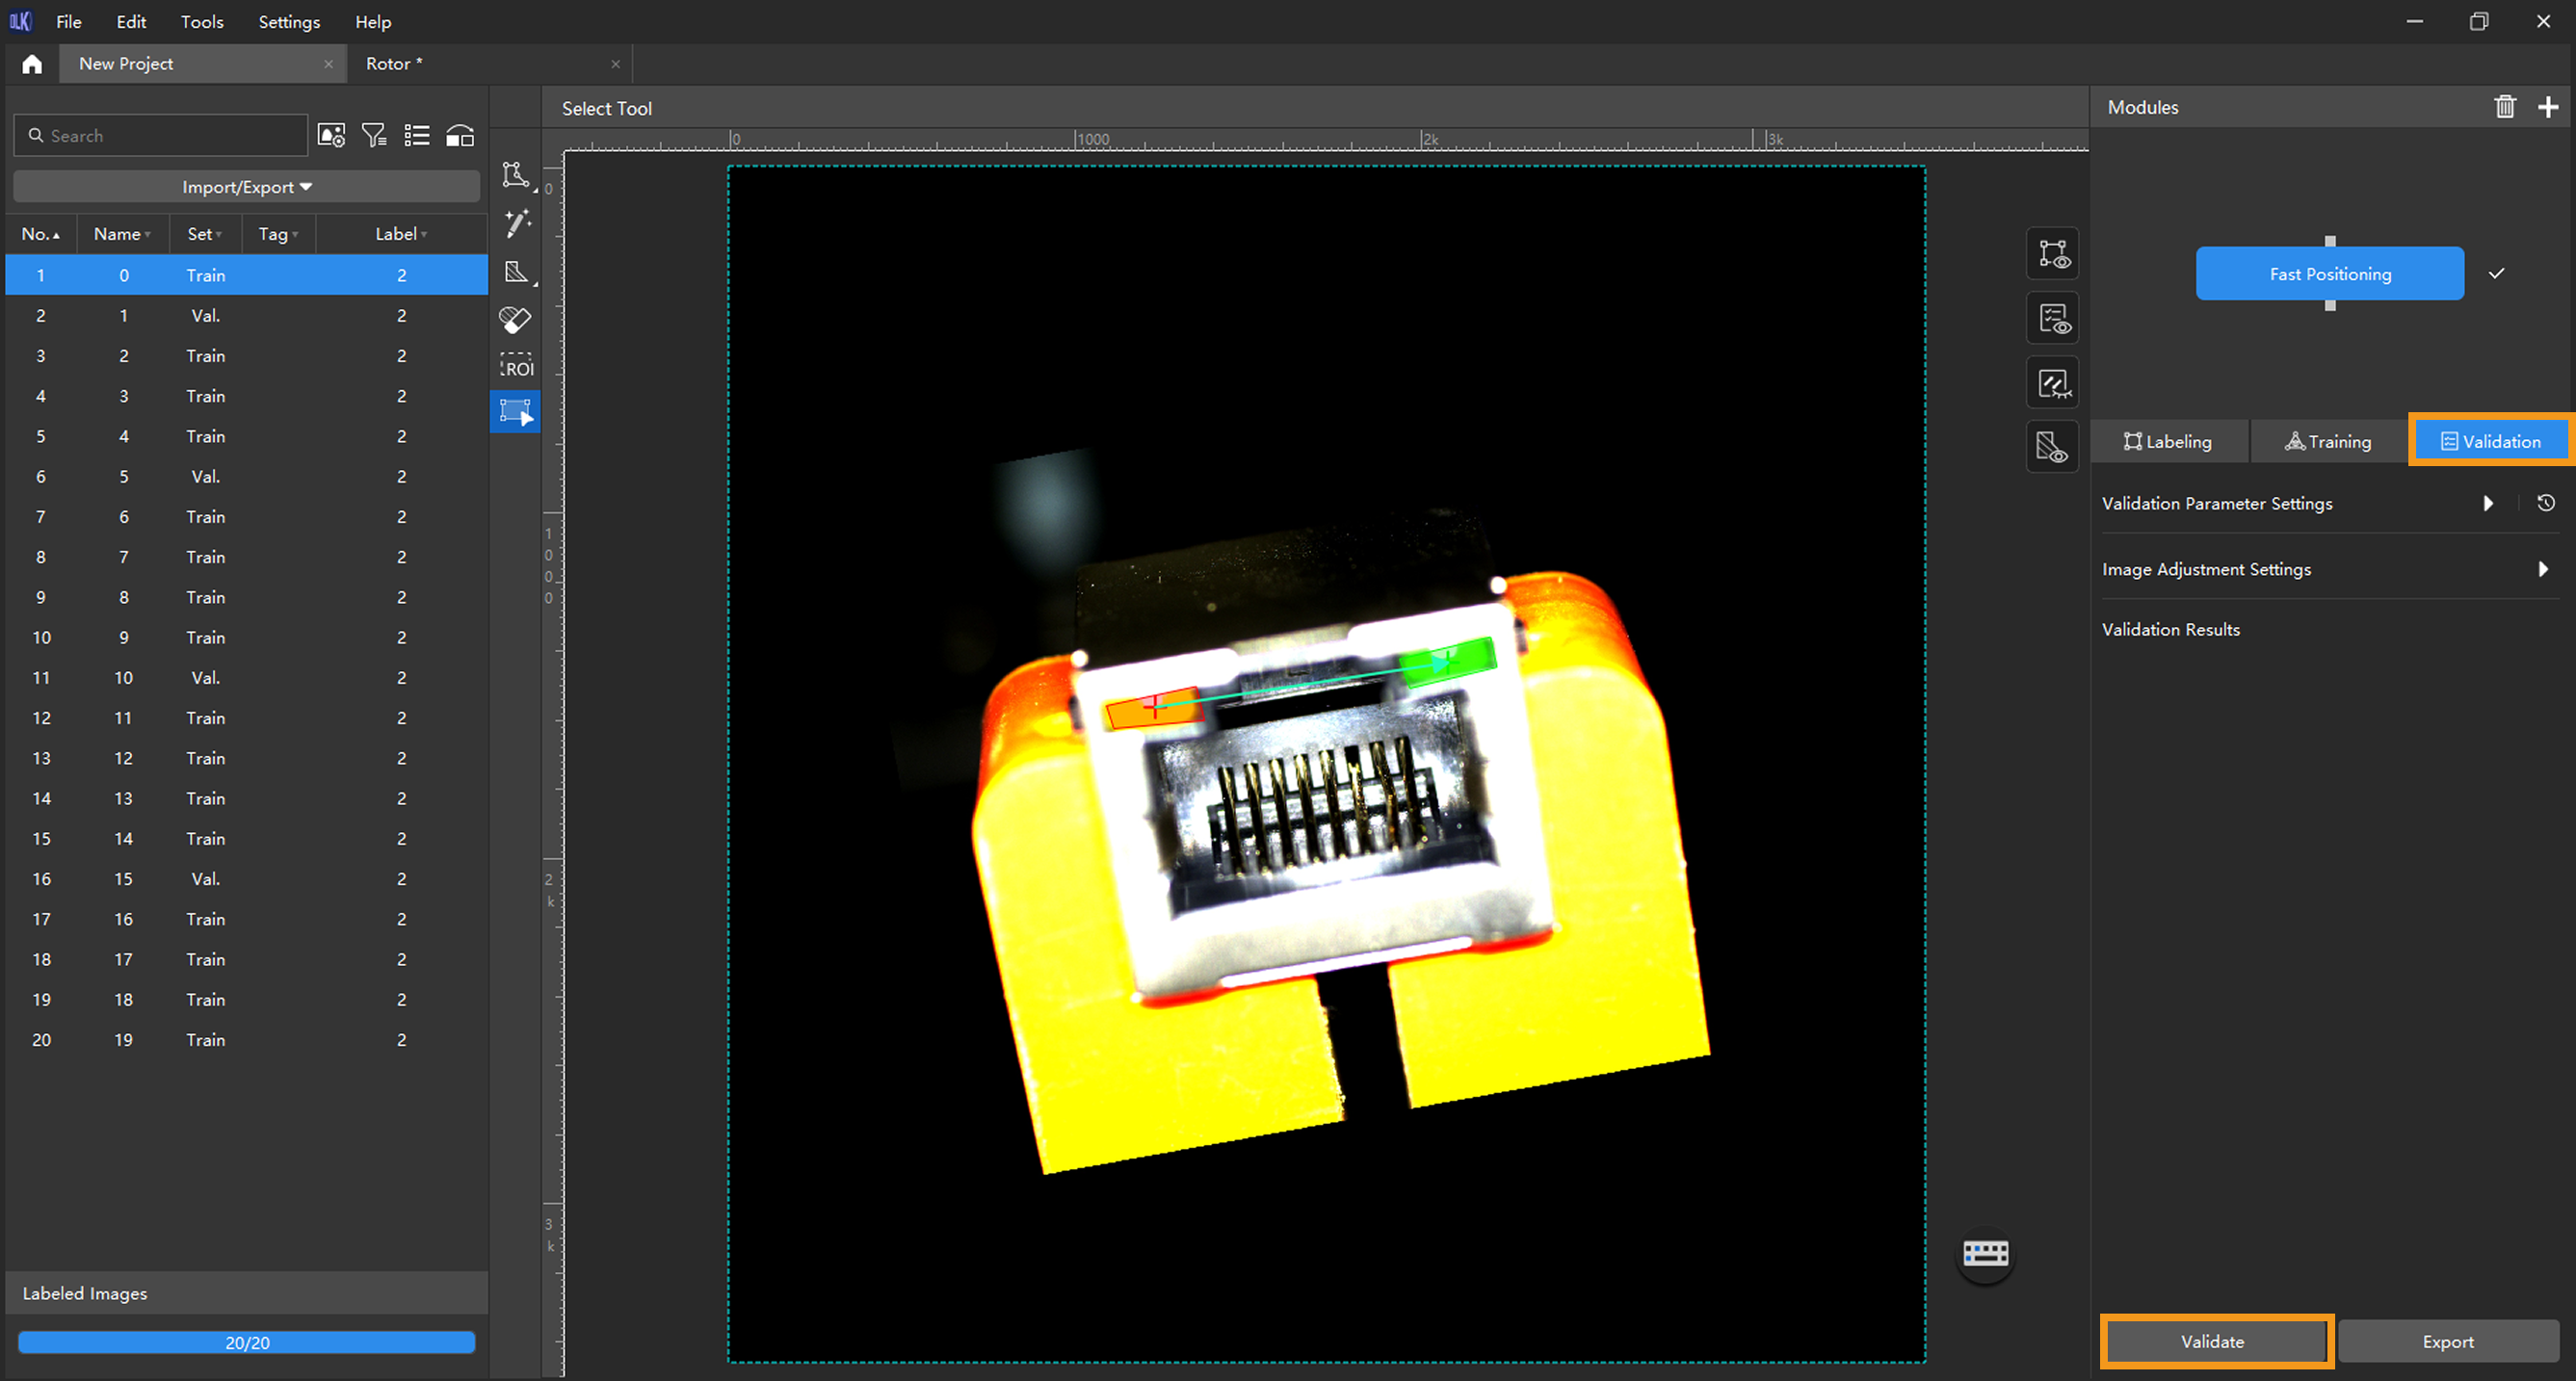Expand Image Adjustment Settings section
The image size is (2576, 1381).
tap(2542, 569)
